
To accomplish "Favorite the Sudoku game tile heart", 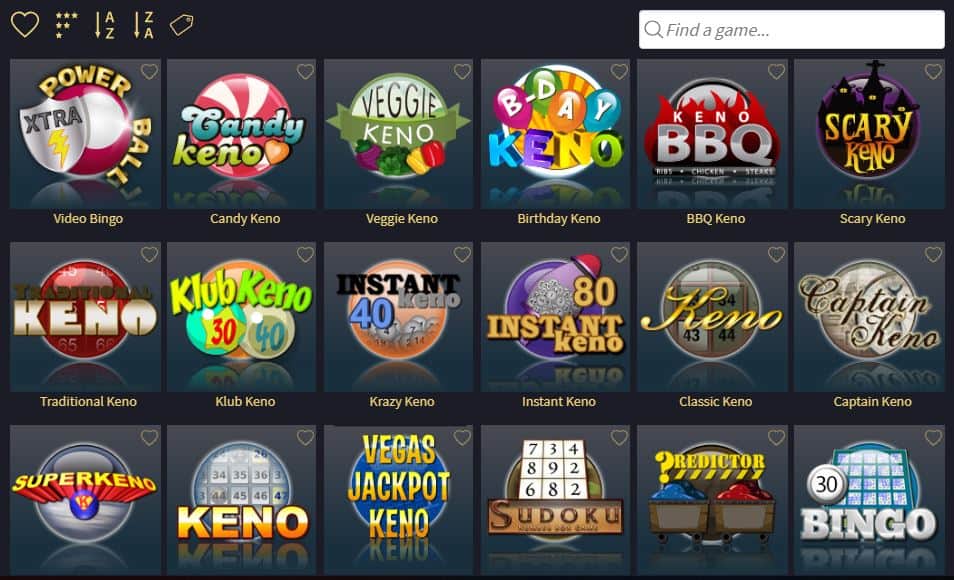I will [x=619, y=437].
